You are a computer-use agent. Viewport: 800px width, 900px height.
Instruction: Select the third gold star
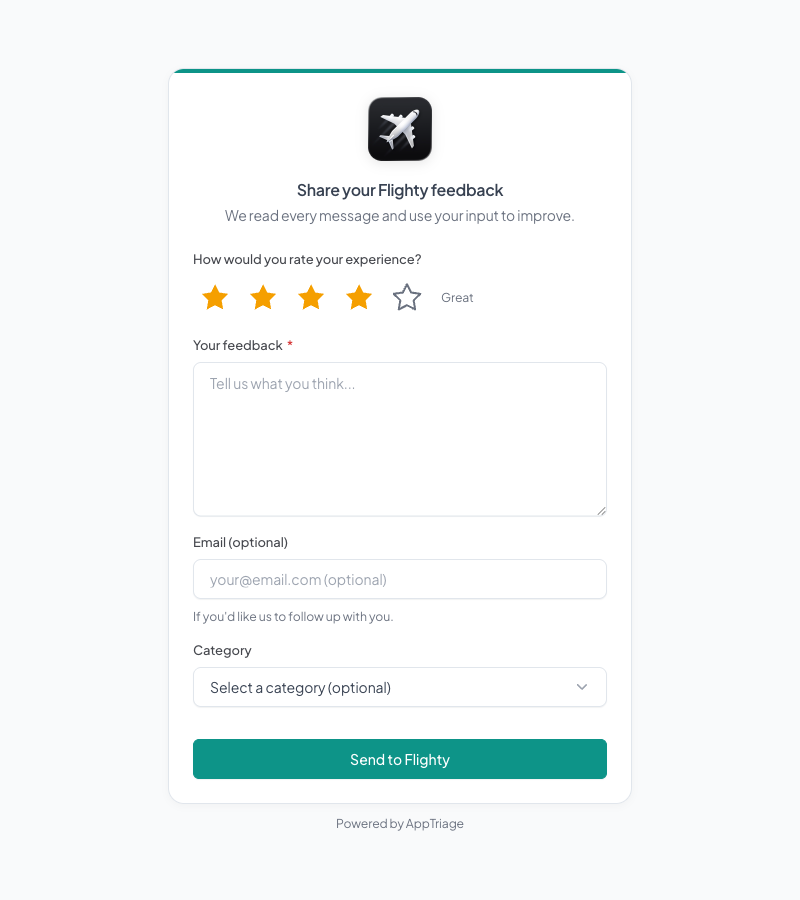[310, 297]
